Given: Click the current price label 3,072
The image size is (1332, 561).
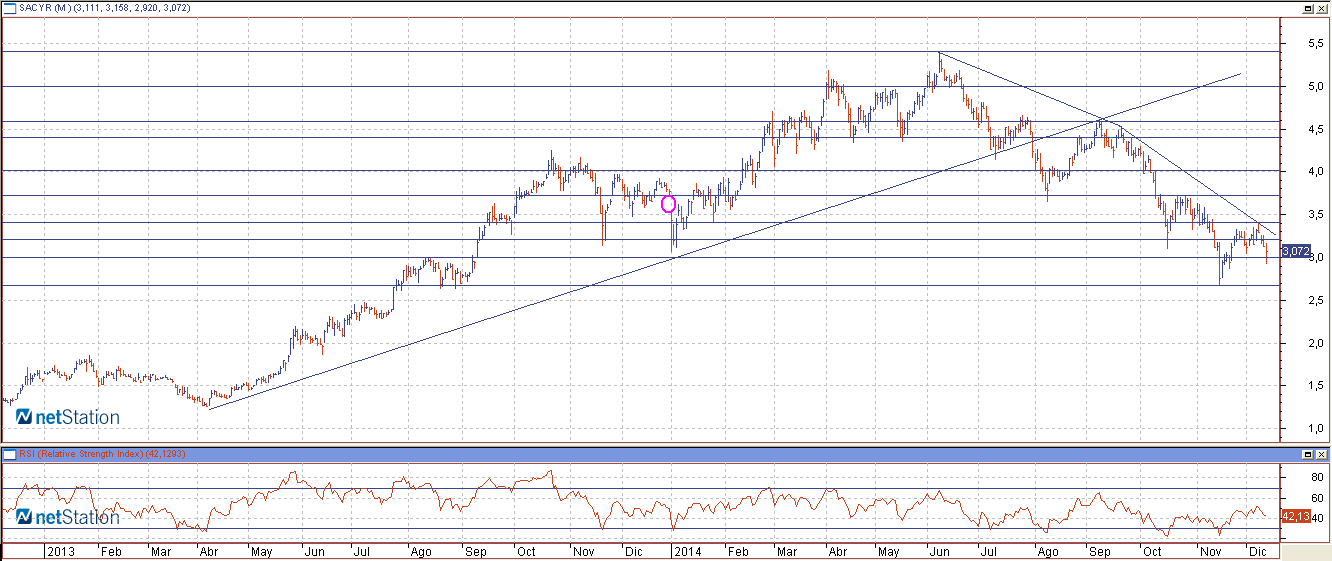Looking at the screenshot, I should point(1296,251).
